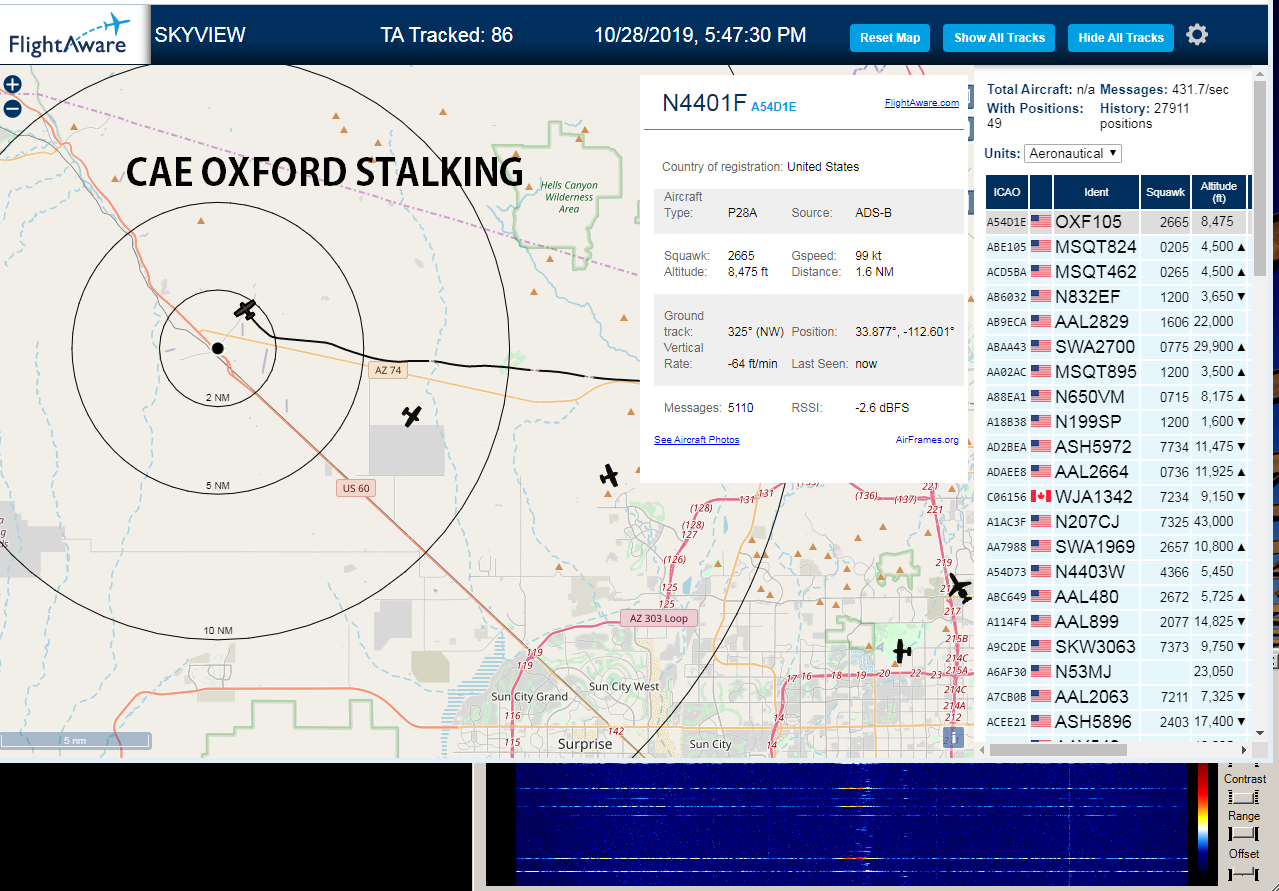Click the Reset Map button
Viewport: 1279px width, 891px height.
(x=890, y=38)
